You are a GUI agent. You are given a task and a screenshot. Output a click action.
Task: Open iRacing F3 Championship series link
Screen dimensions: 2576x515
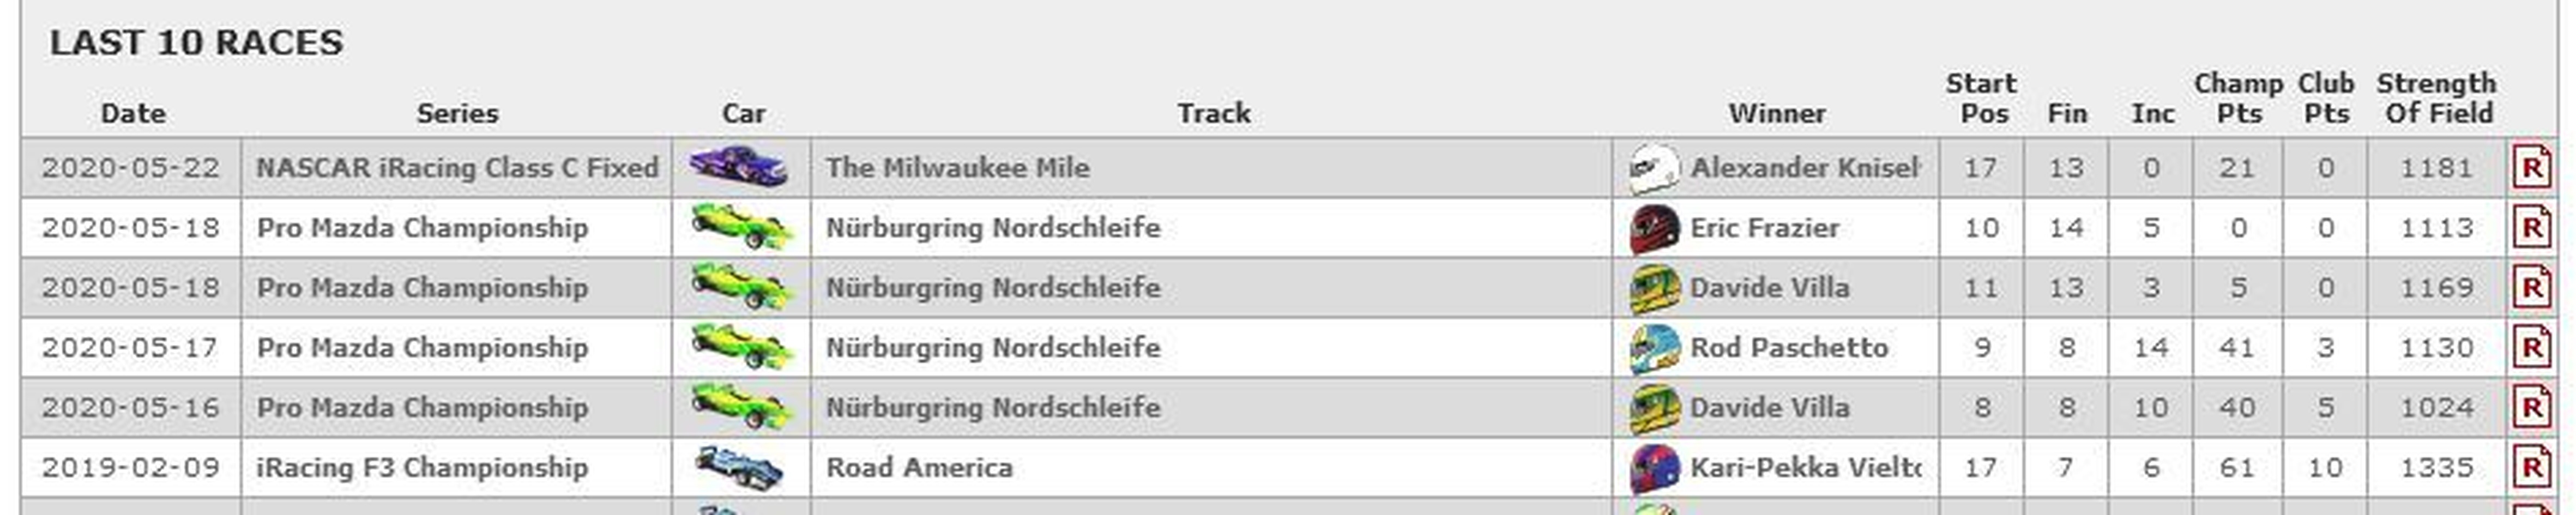coord(422,468)
